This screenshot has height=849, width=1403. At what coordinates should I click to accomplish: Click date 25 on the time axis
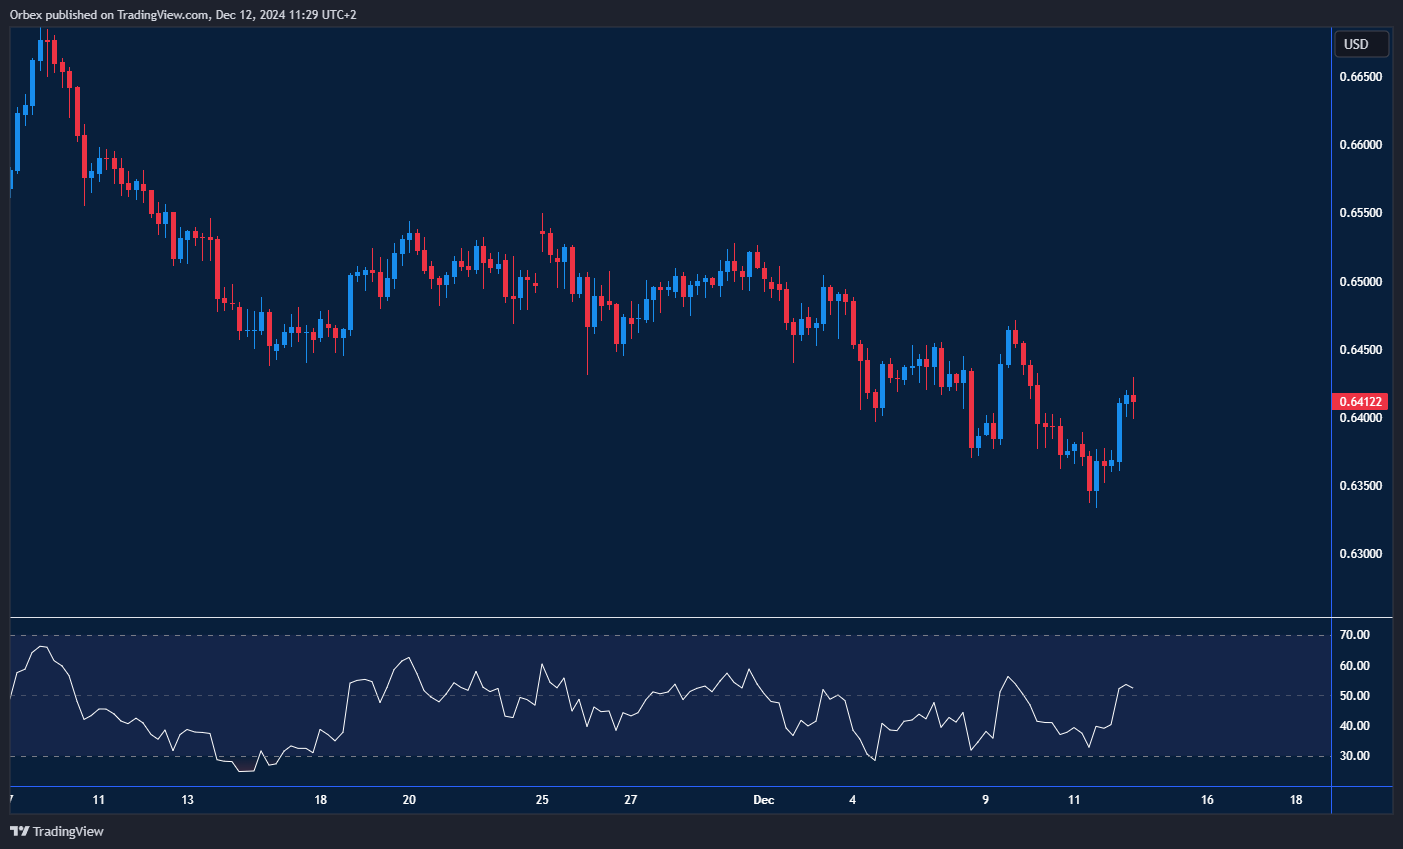coord(542,800)
